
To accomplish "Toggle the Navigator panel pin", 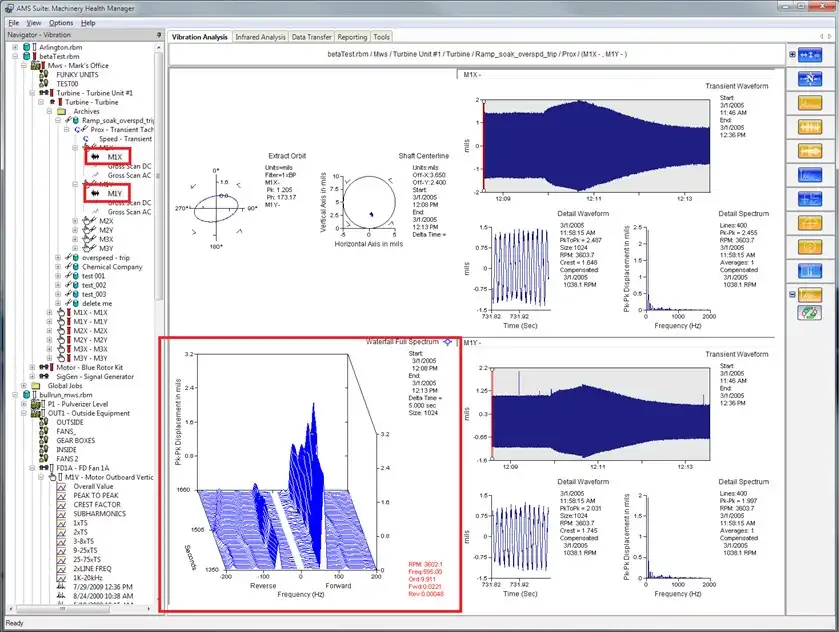I will tap(159, 35).
